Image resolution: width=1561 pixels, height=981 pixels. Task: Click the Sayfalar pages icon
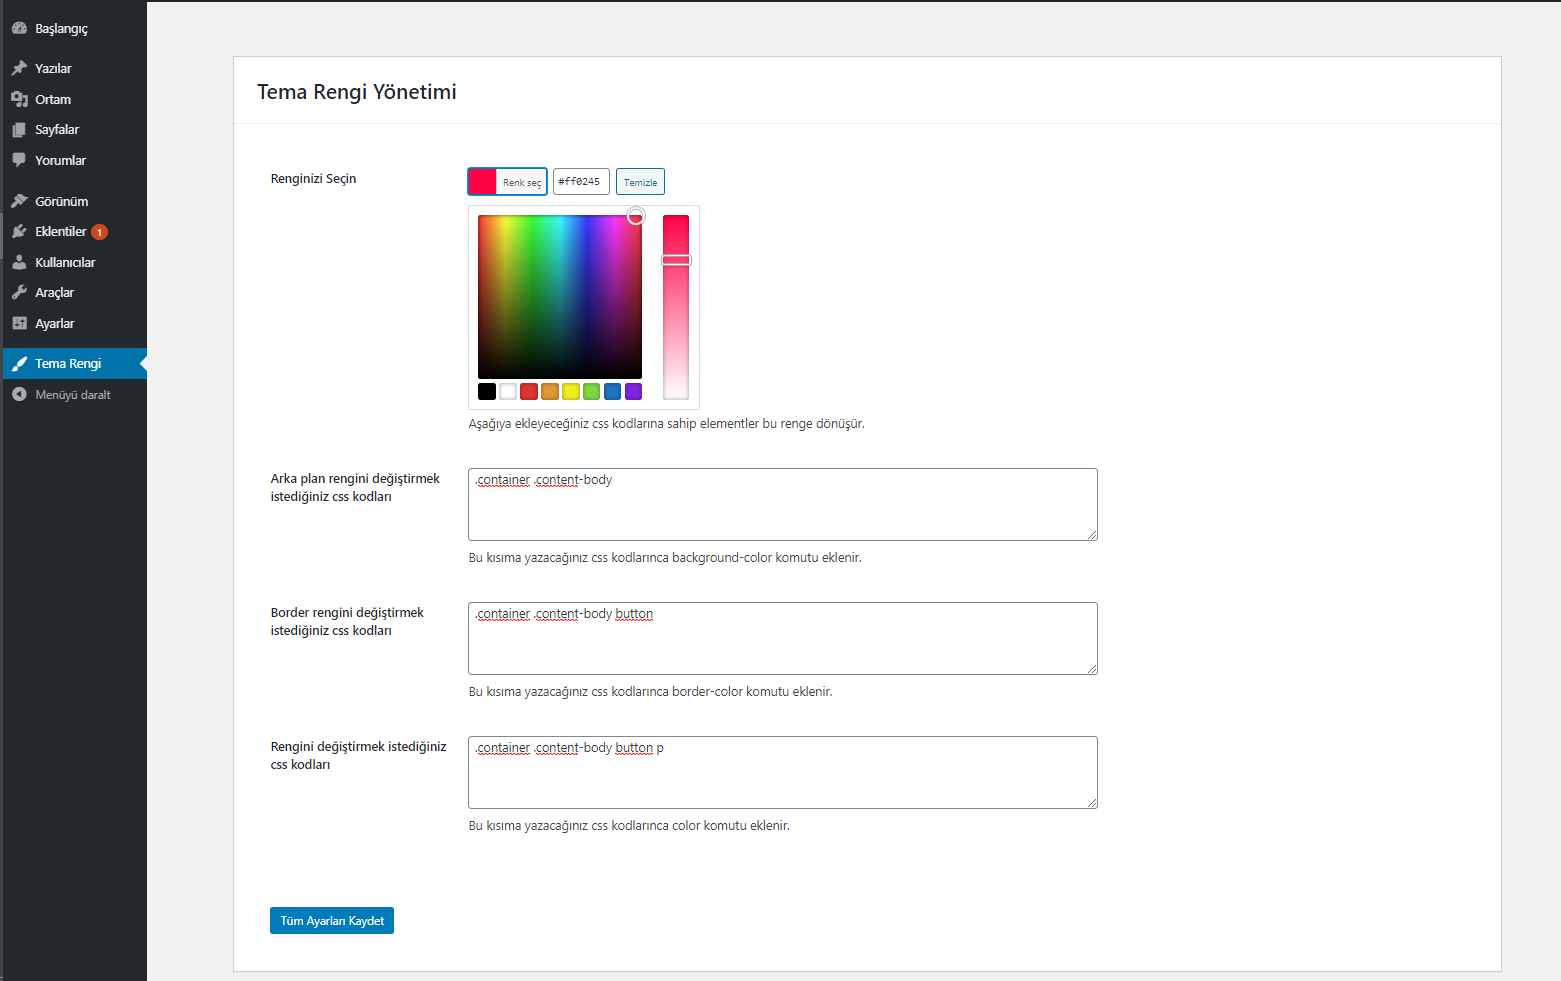point(19,130)
